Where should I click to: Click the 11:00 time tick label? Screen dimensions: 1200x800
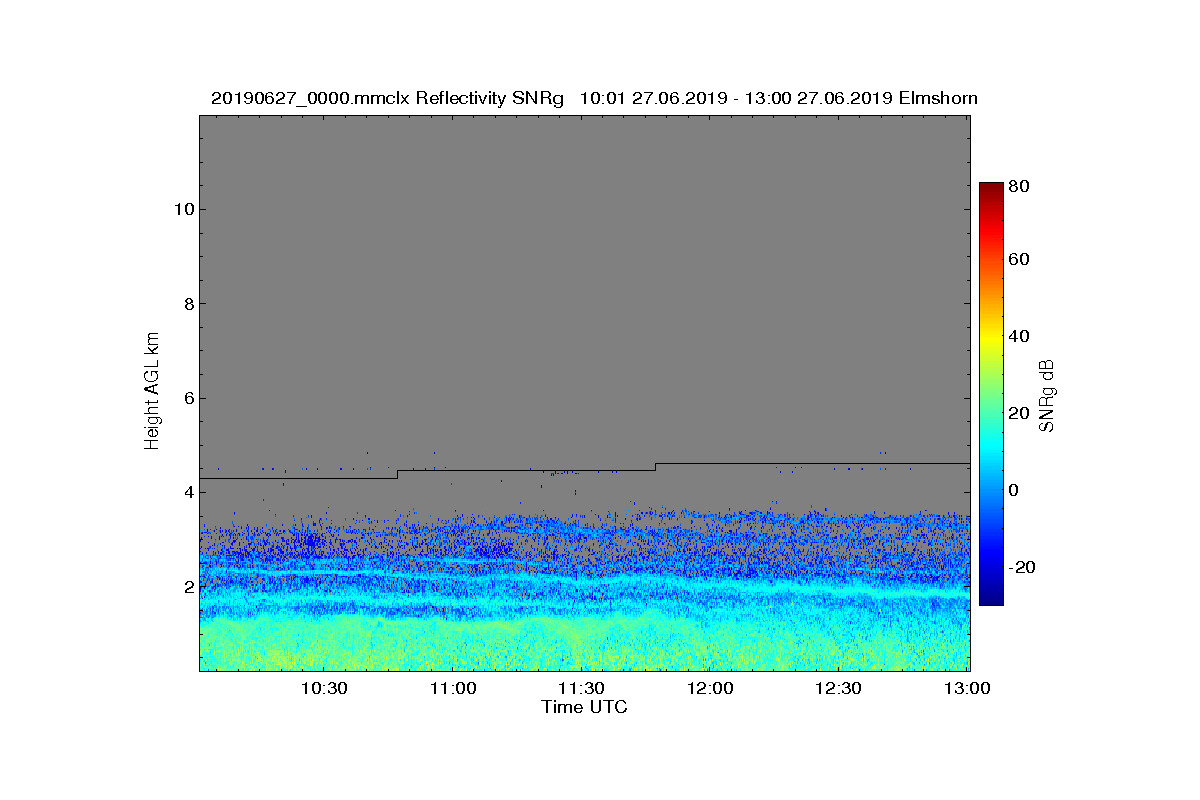[453, 689]
